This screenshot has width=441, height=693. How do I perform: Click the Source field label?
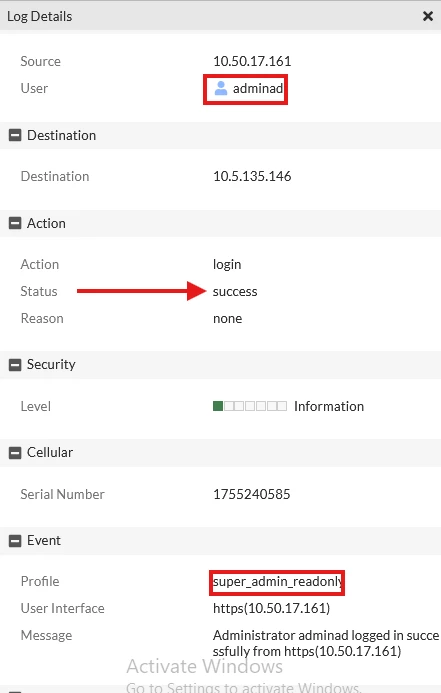(41, 61)
